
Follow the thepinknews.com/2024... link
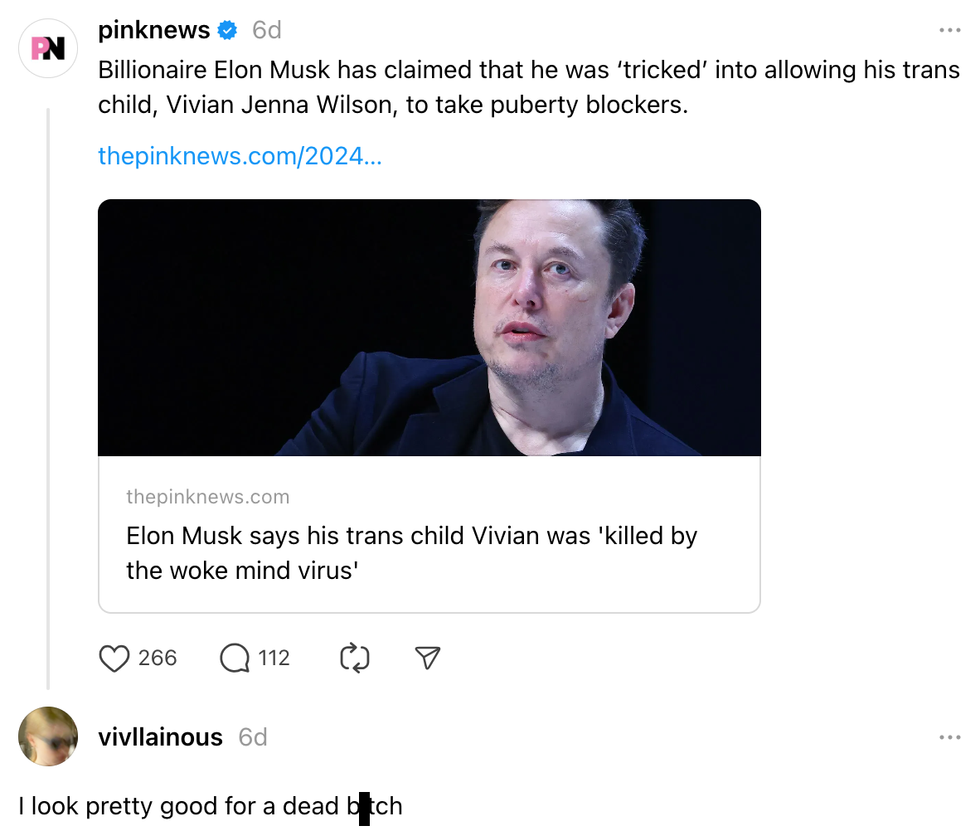point(240,156)
